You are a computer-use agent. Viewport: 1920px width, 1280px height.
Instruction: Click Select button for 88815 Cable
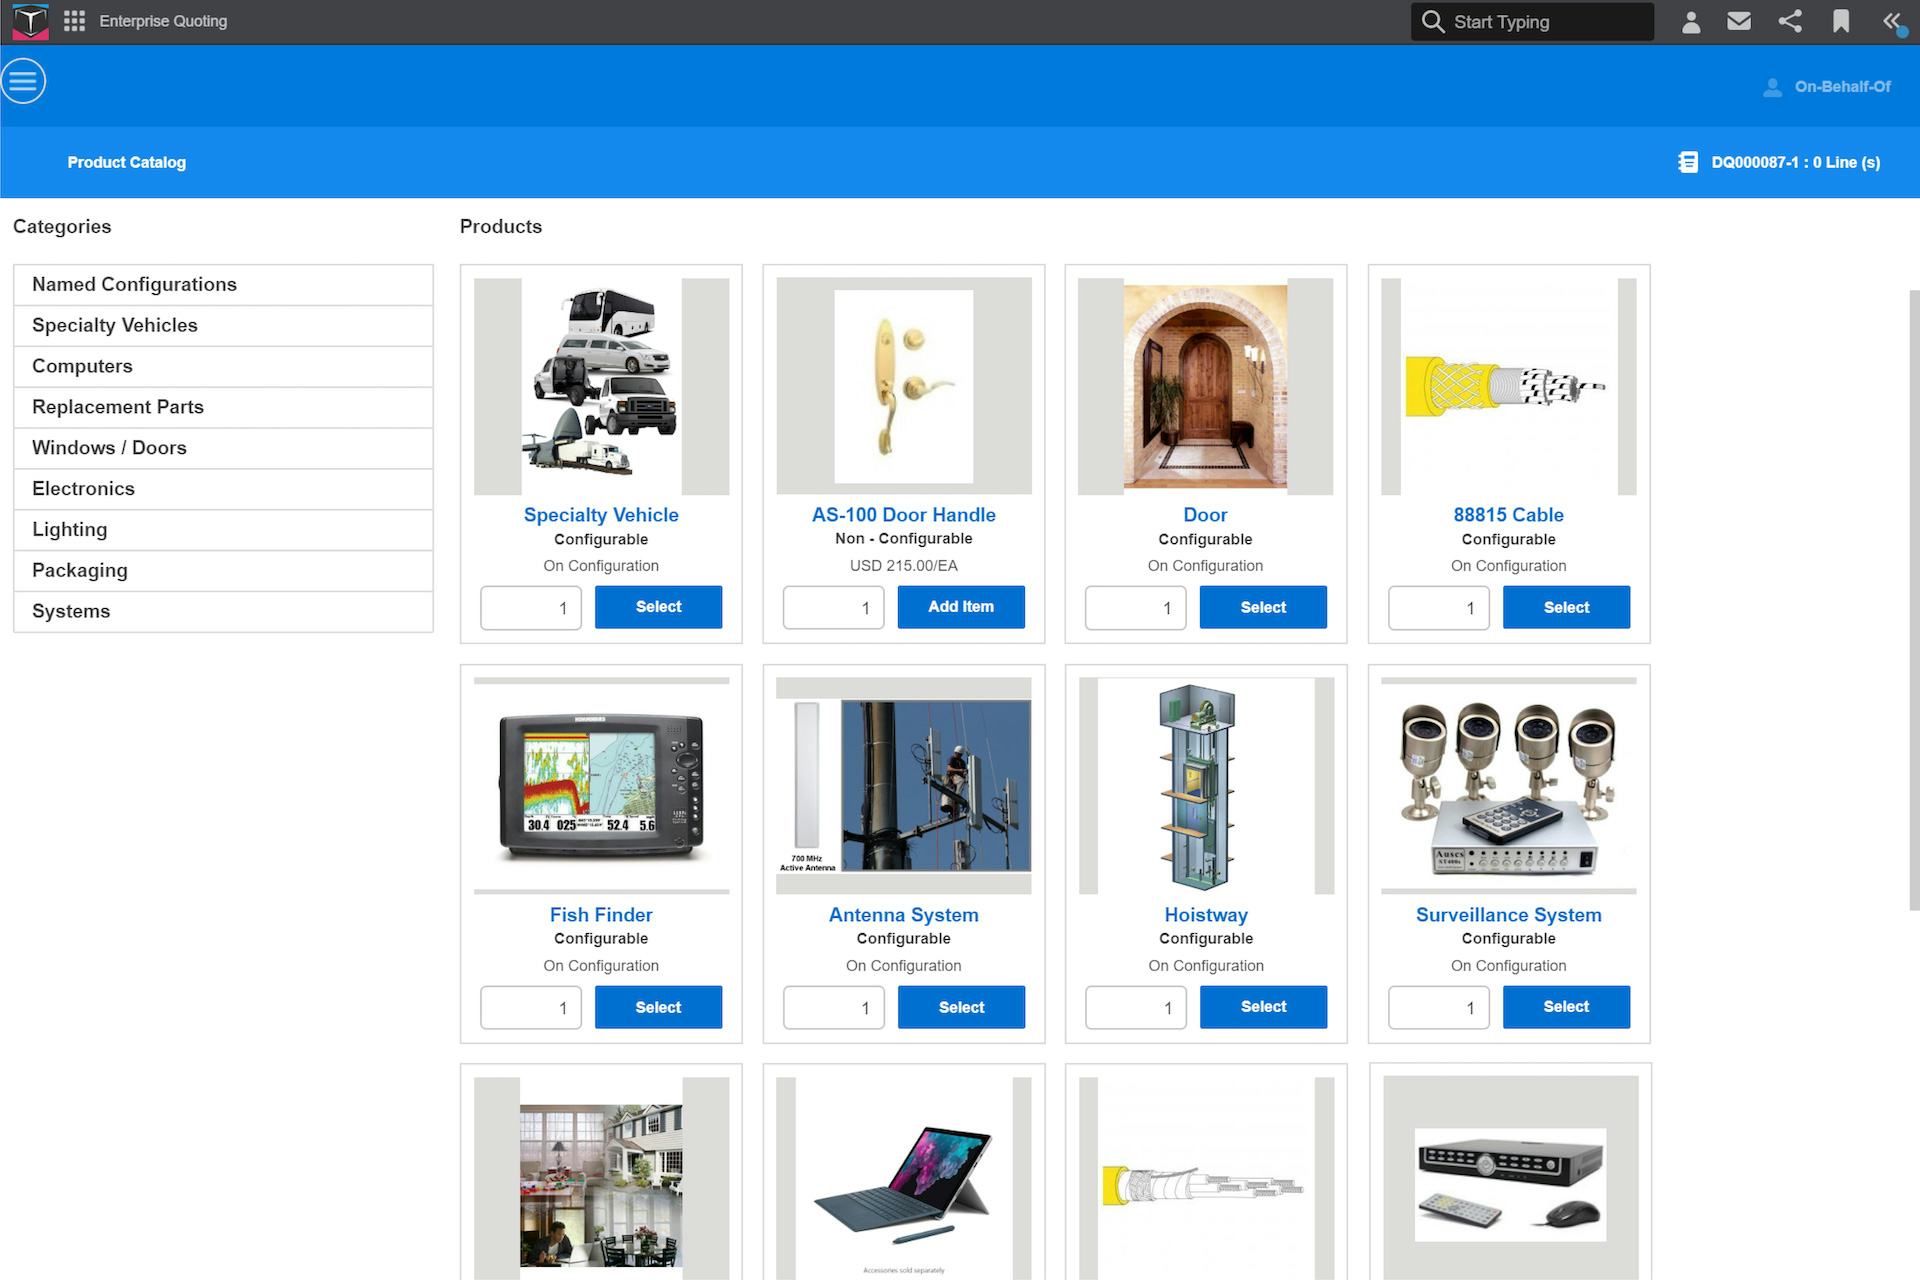1566,607
